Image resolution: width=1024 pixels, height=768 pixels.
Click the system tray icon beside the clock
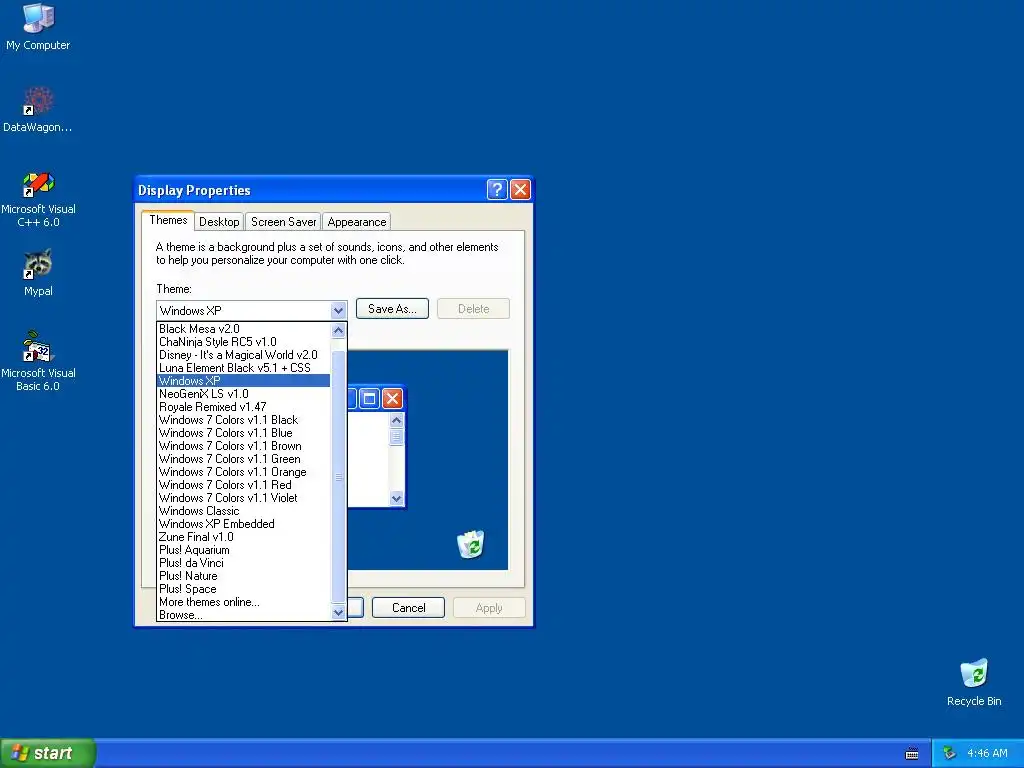(950, 753)
